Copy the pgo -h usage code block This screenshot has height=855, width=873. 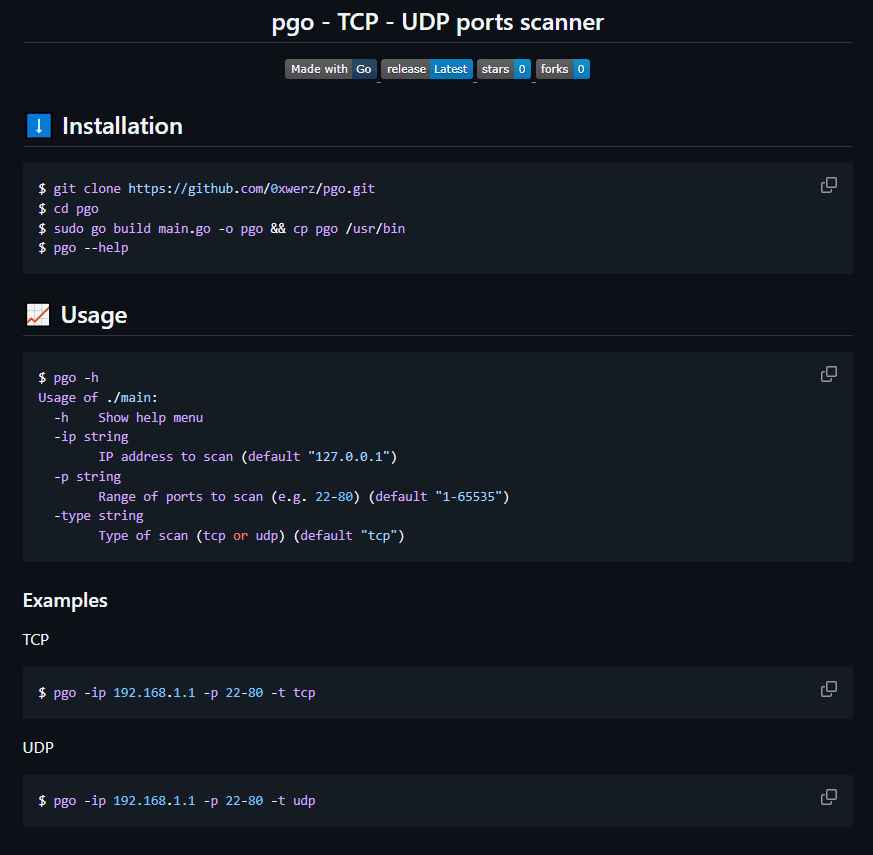(828, 374)
